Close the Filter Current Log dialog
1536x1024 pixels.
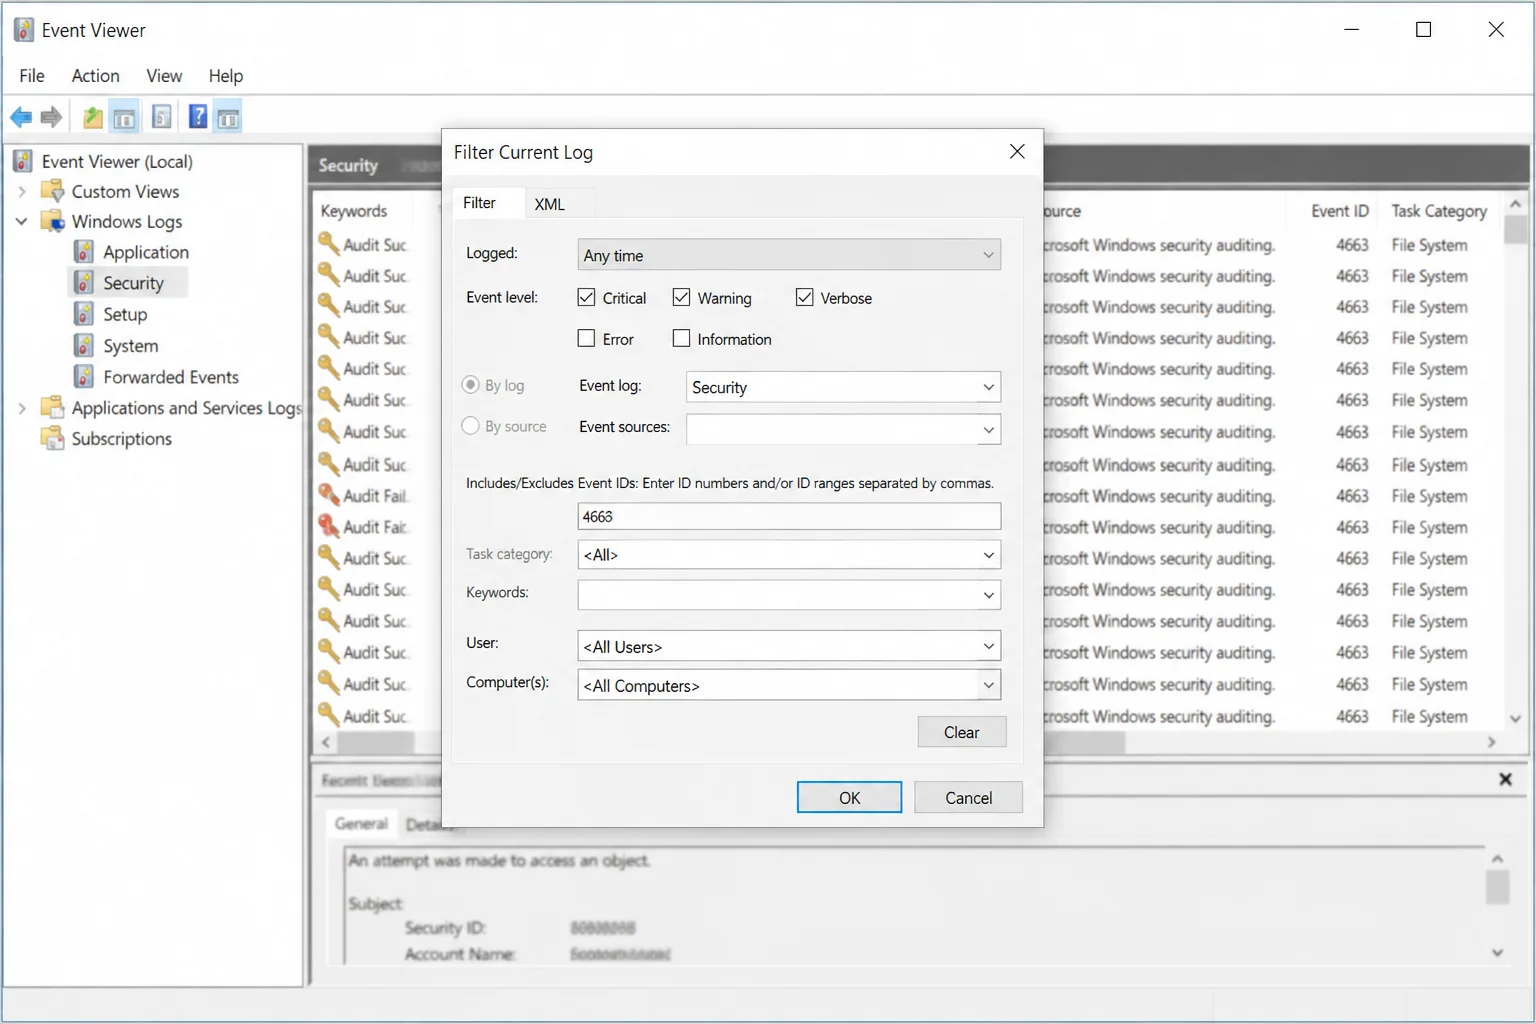click(1017, 152)
